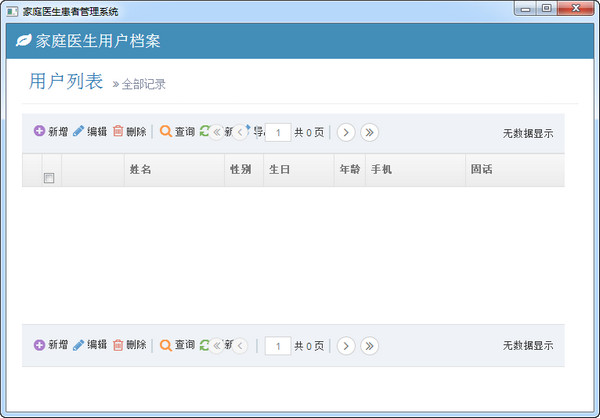Tick the select-all checkbox in table header
Viewport: 600px width, 418px height.
point(49,178)
